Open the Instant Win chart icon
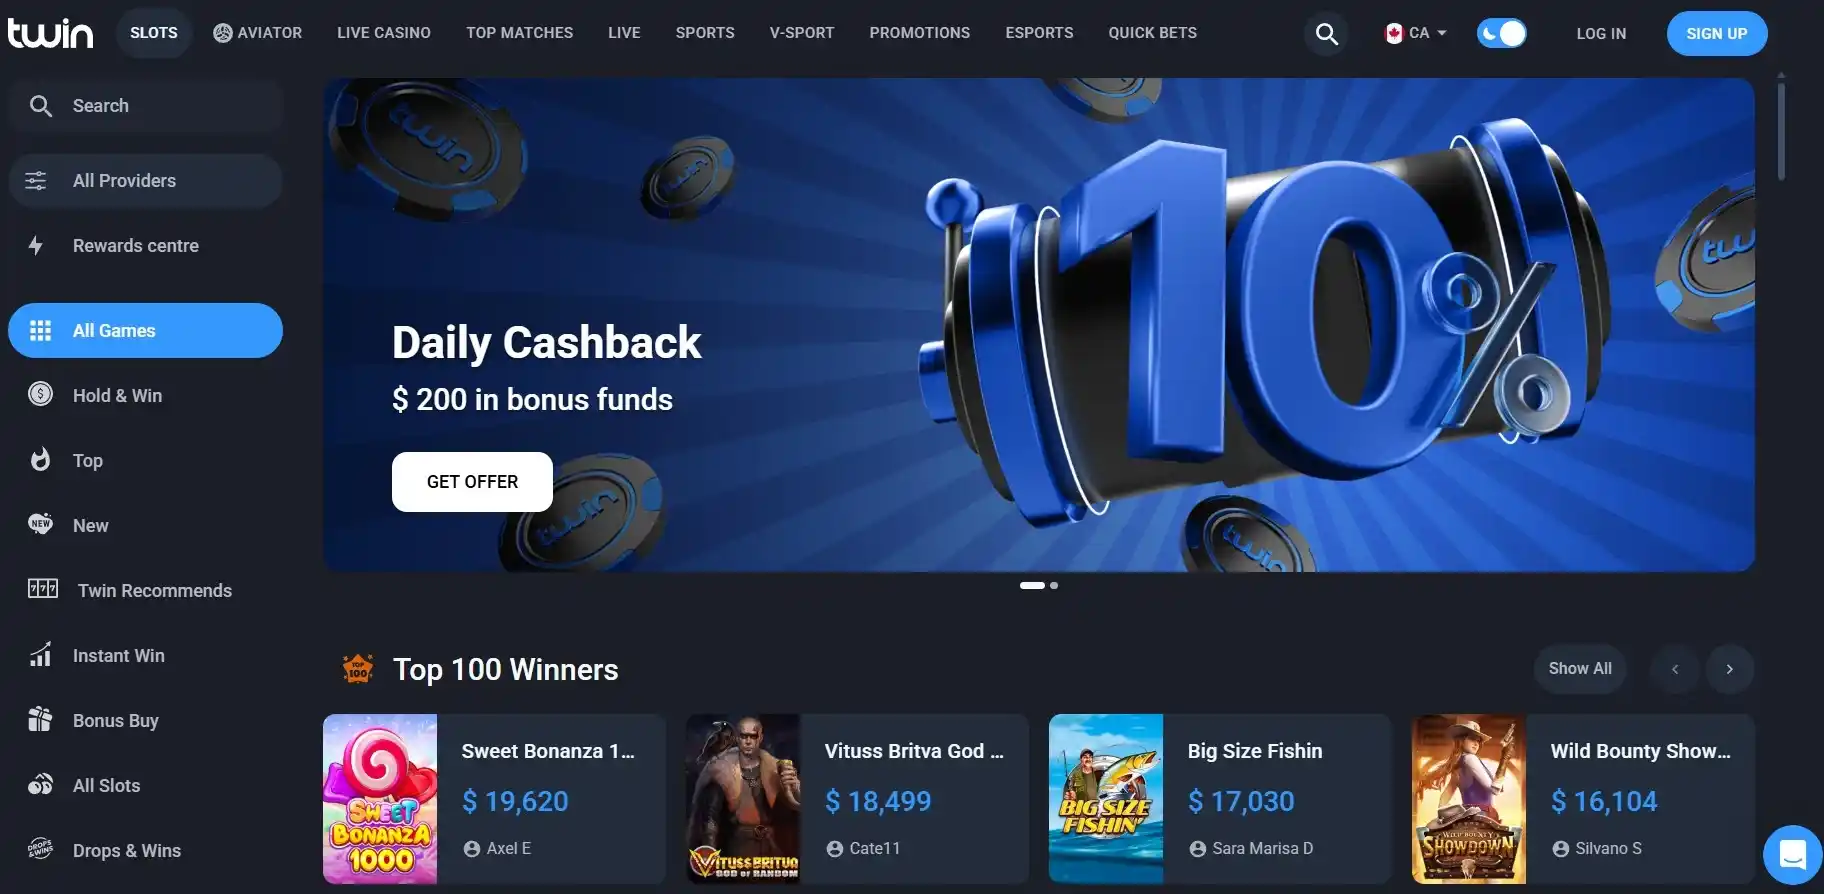The width and height of the screenshot is (1824, 894). point(40,654)
